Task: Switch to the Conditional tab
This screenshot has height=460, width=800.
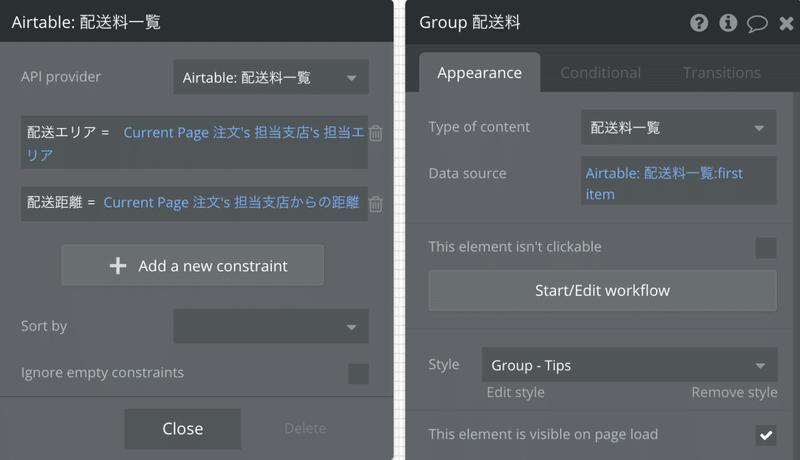Action: [601, 73]
